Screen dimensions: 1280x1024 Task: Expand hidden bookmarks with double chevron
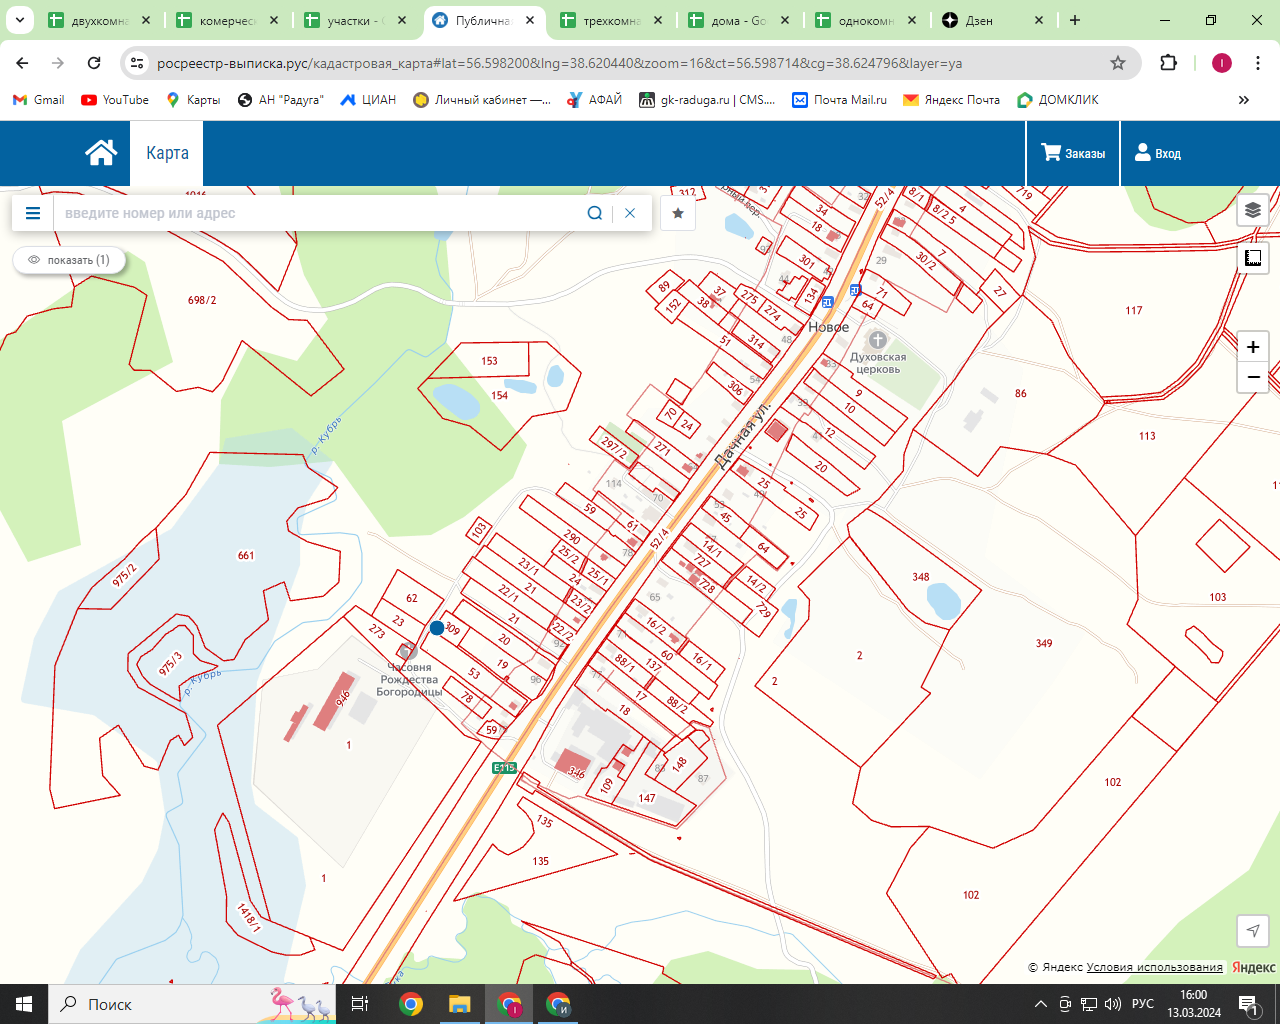click(x=1244, y=100)
